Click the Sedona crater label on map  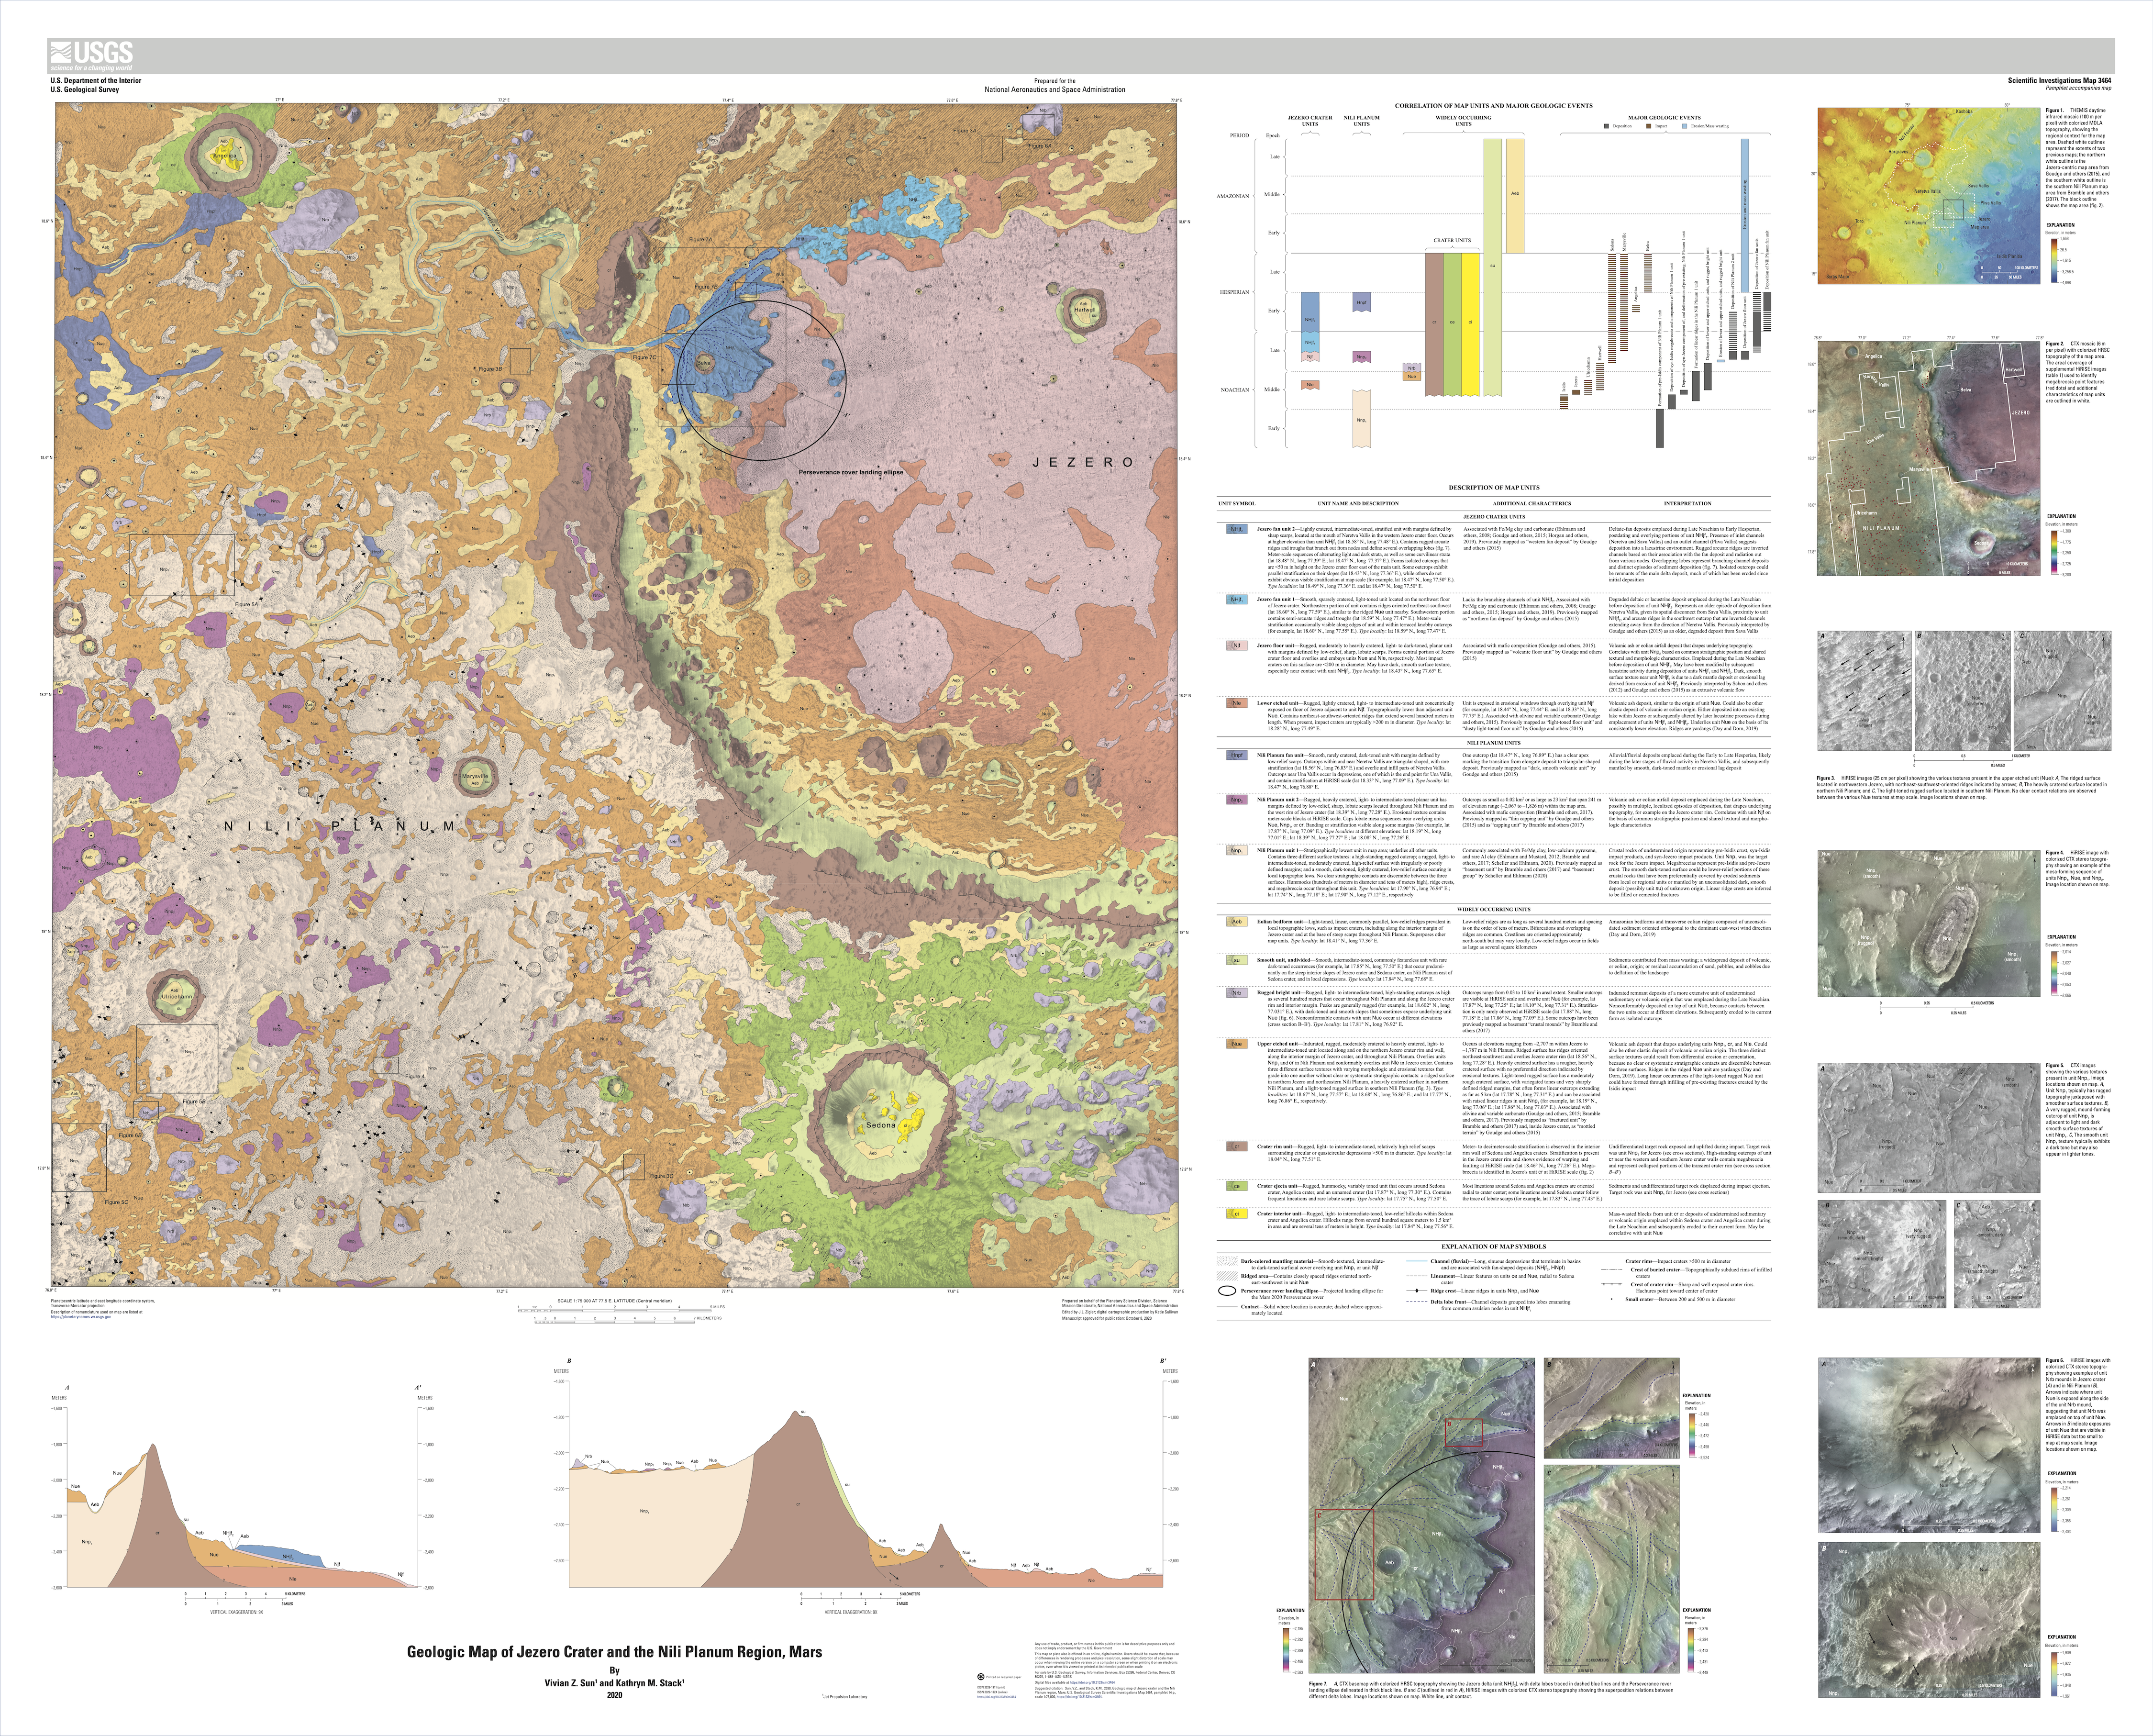880,1126
